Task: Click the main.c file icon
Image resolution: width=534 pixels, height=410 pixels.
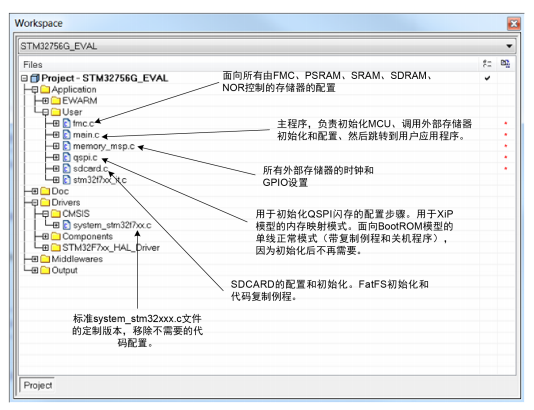Action: pos(67,135)
